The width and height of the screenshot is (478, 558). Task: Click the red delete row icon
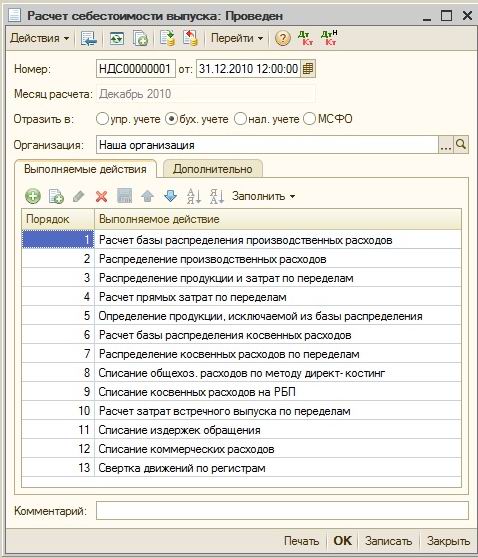(x=101, y=196)
